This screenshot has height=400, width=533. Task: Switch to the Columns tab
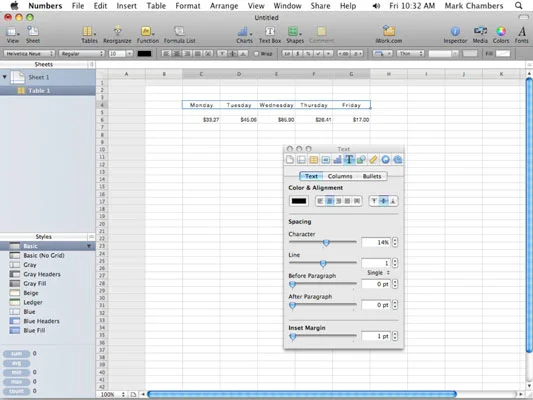click(x=340, y=176)
